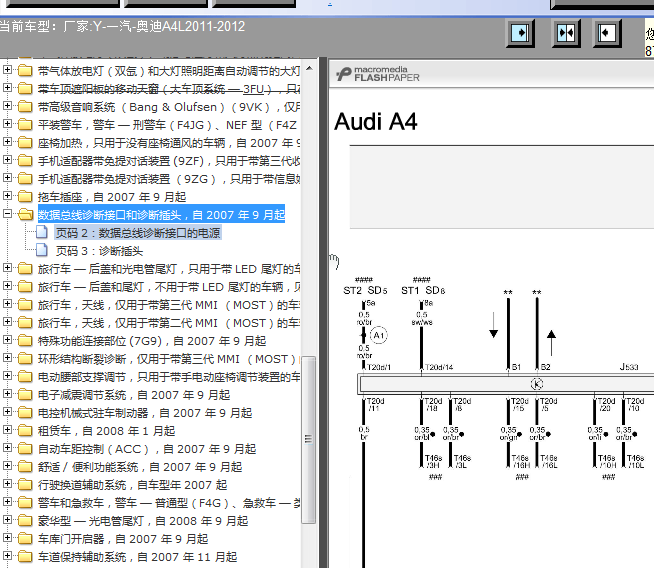The height and width of the screenshot is (568, 654).
Task: Click 当前车型 vehicle model header text
Action: (123, 27)
